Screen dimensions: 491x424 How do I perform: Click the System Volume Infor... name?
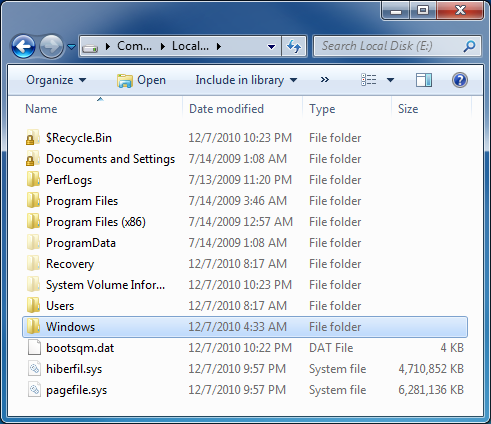click(x=105, y=285)
